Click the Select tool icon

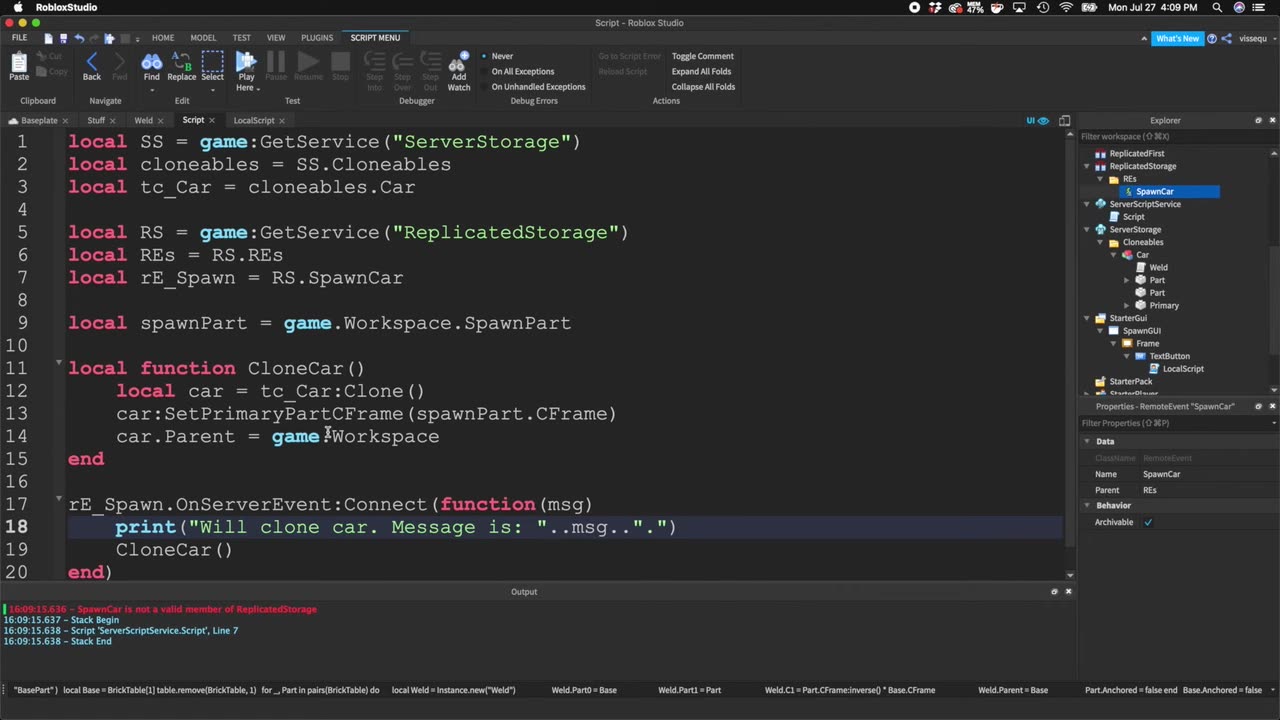click(x=212, y=62)
